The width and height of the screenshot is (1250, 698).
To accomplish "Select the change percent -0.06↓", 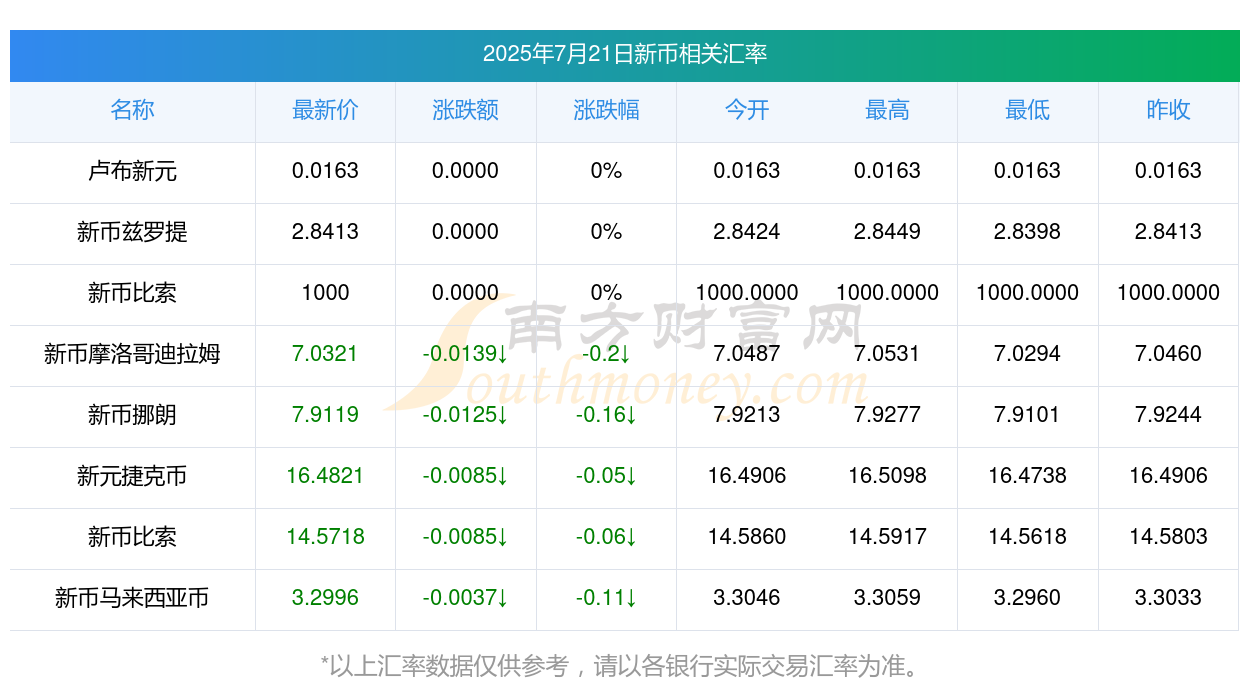I will coord(606,537).
